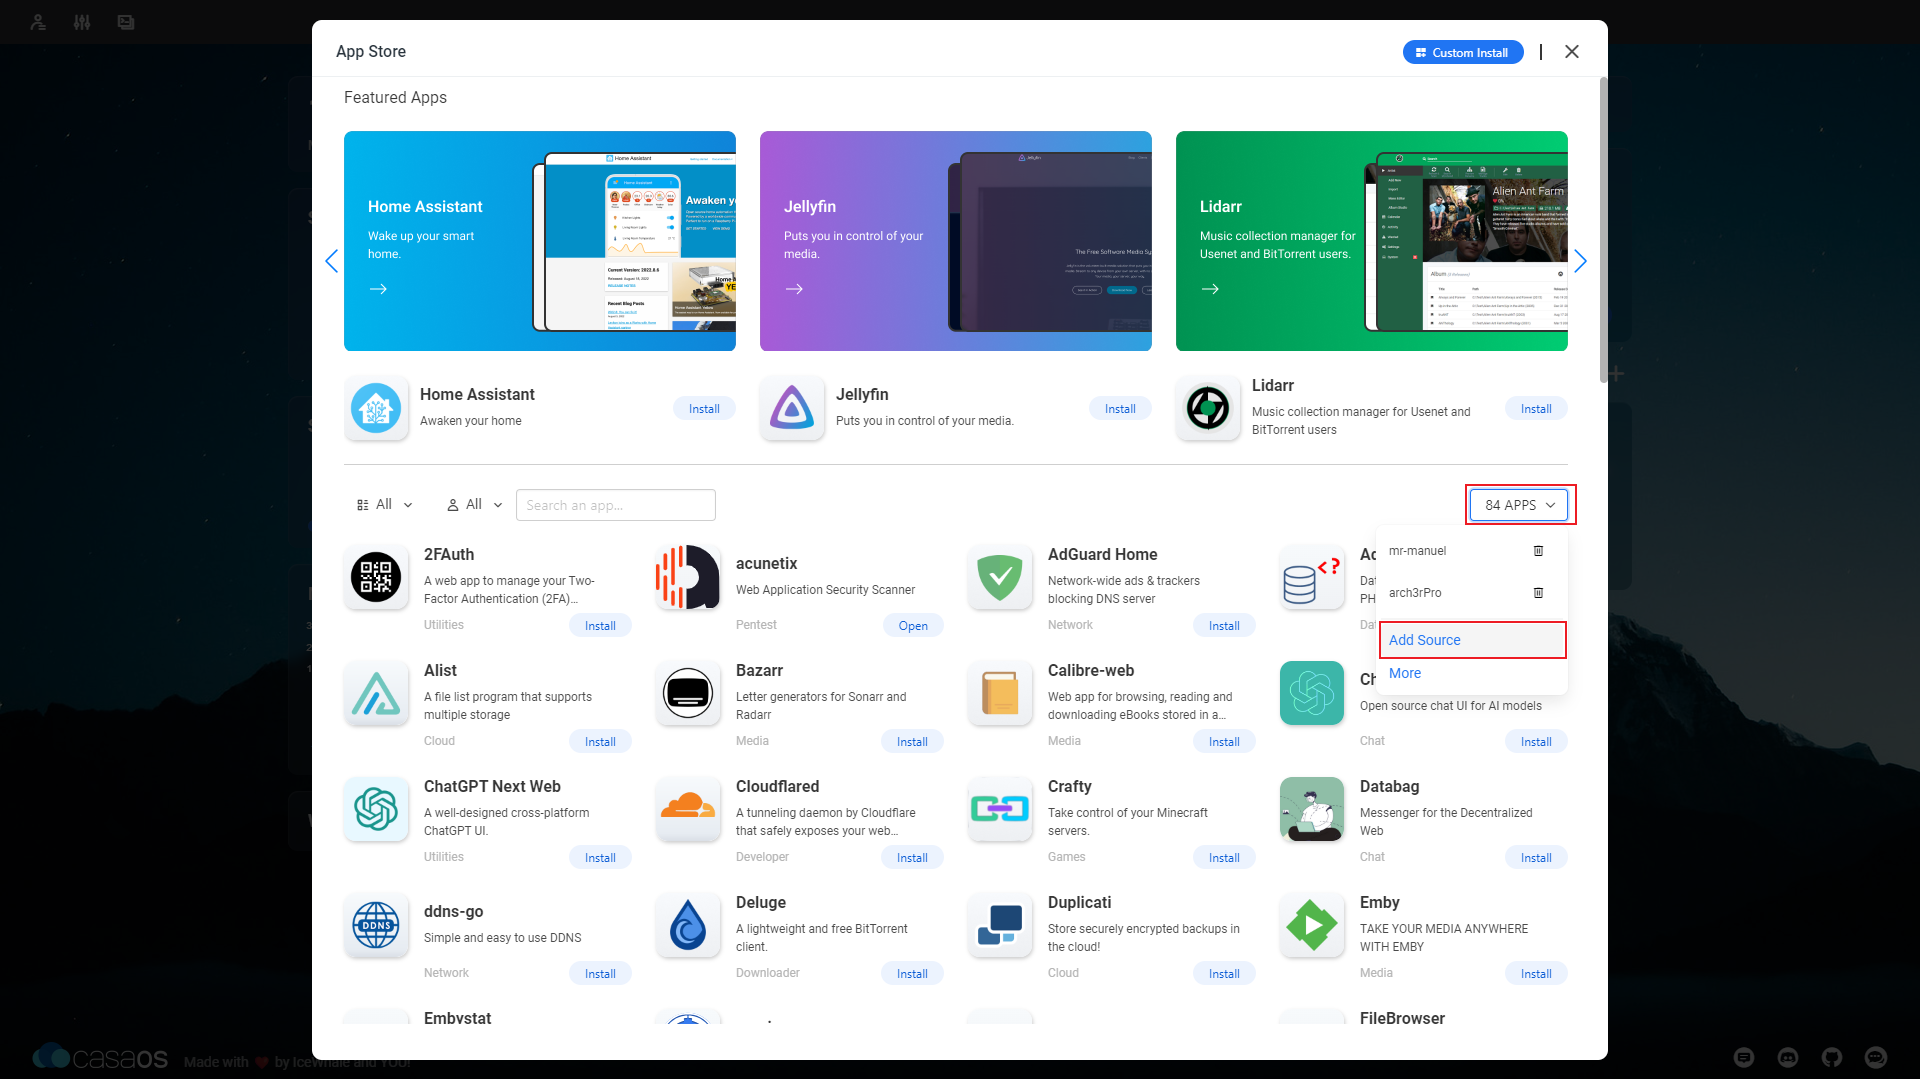
Task: Click the Home Assistant app icon
Action: tap(376, 409)
